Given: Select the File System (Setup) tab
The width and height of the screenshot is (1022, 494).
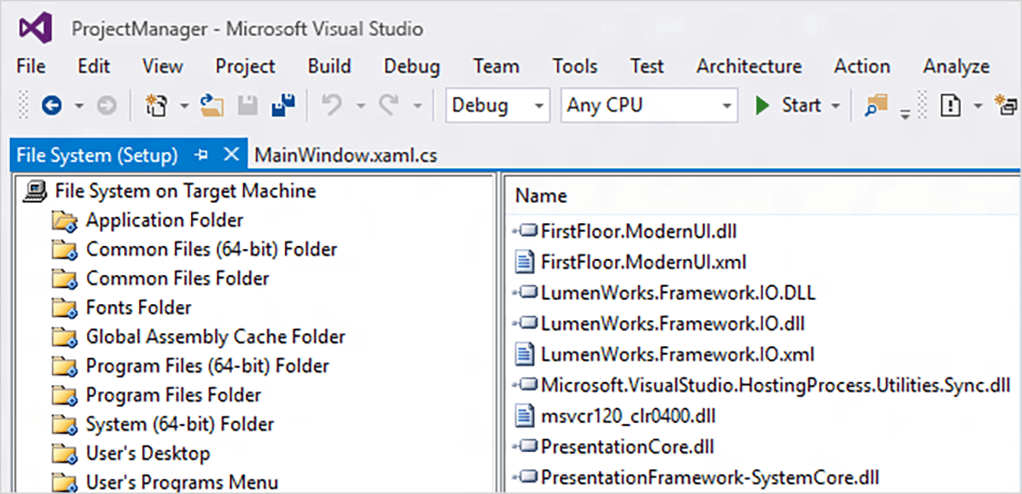Looking at the screenshot, I should [x=97, y=156].
